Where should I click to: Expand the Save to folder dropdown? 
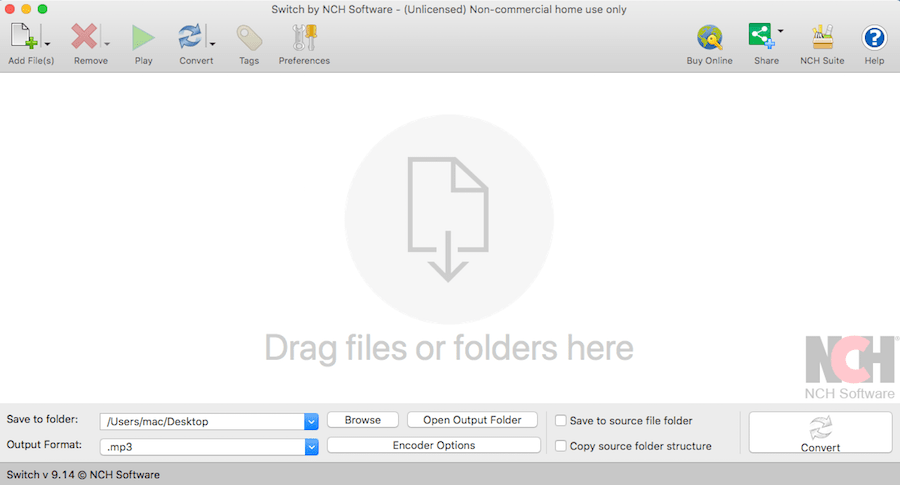pyautogui.click(x=311, y=421)
